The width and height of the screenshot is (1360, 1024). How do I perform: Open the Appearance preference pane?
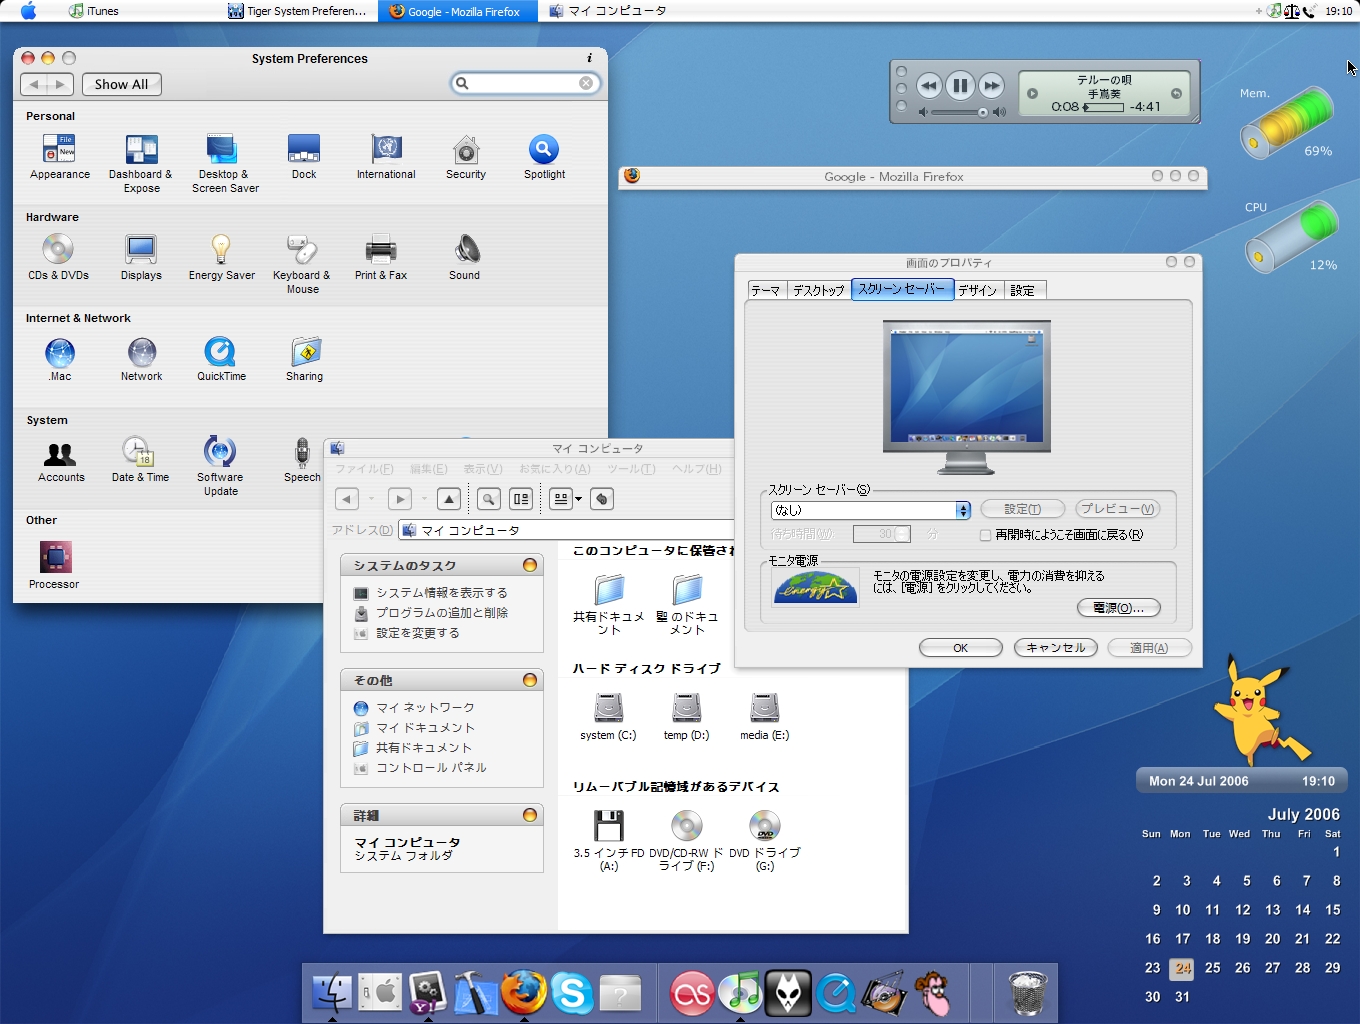(x=59, y=157)
